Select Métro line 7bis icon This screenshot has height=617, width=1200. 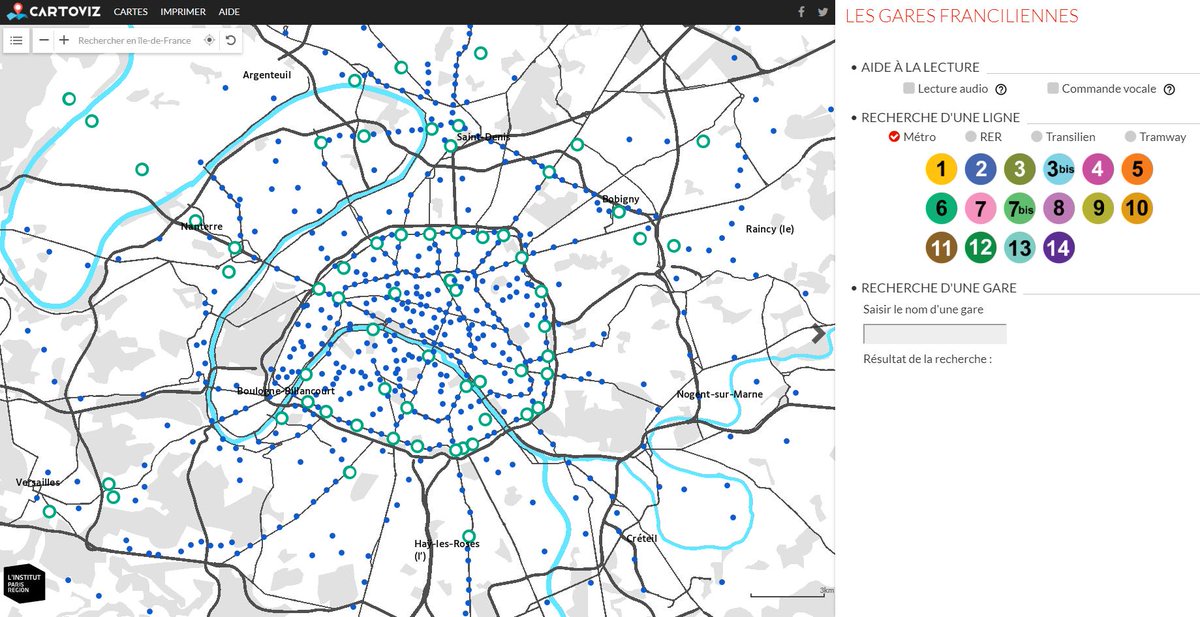click(x=1019, y=208)
